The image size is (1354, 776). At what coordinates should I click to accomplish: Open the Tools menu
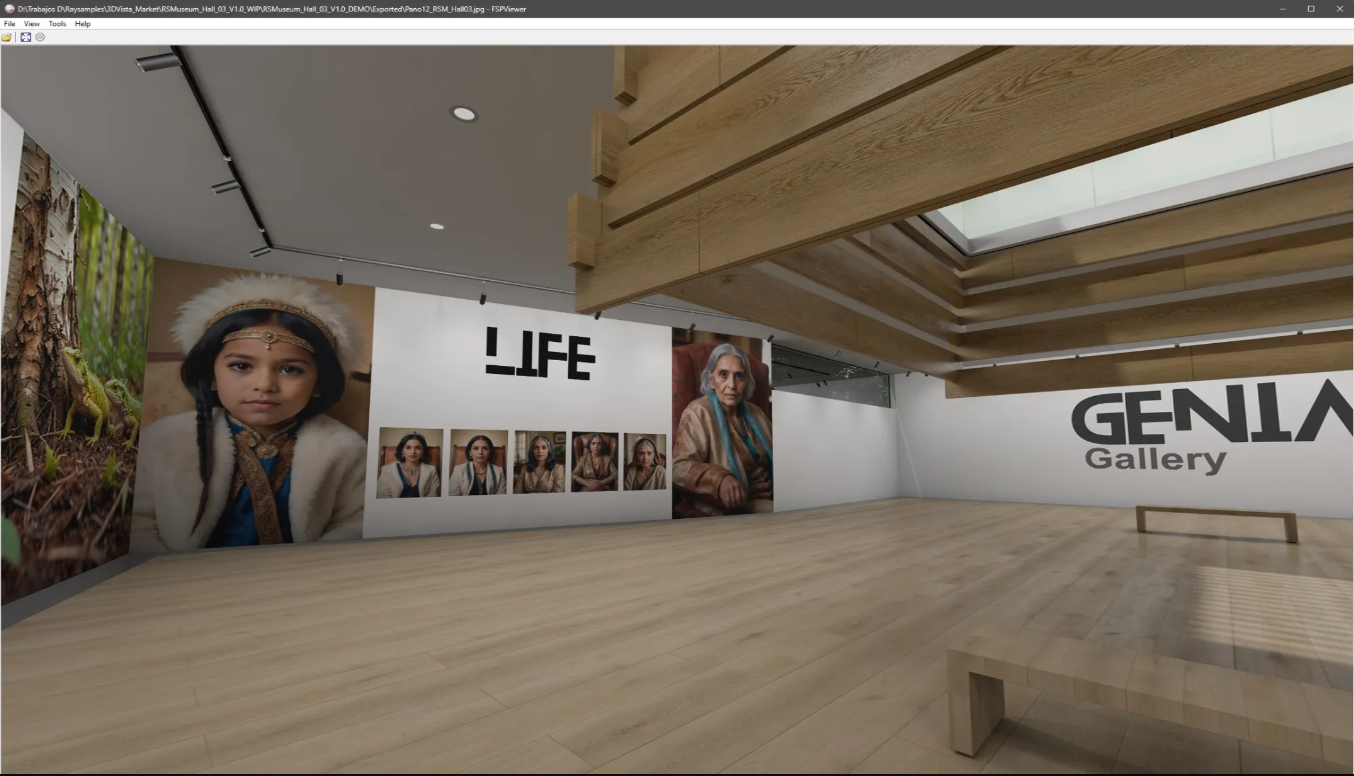tap(57, 23)
